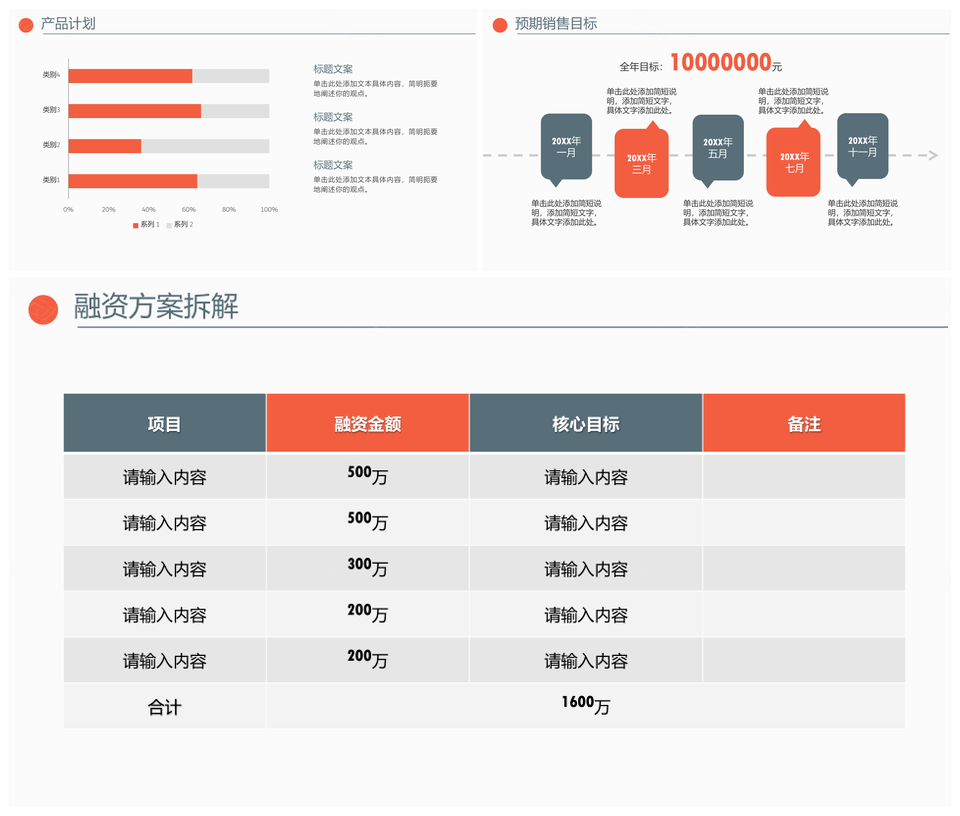960x816 pixels.
Task: Select the orange 20XX年七月 bubble
Action: click(x=793, y=162)
